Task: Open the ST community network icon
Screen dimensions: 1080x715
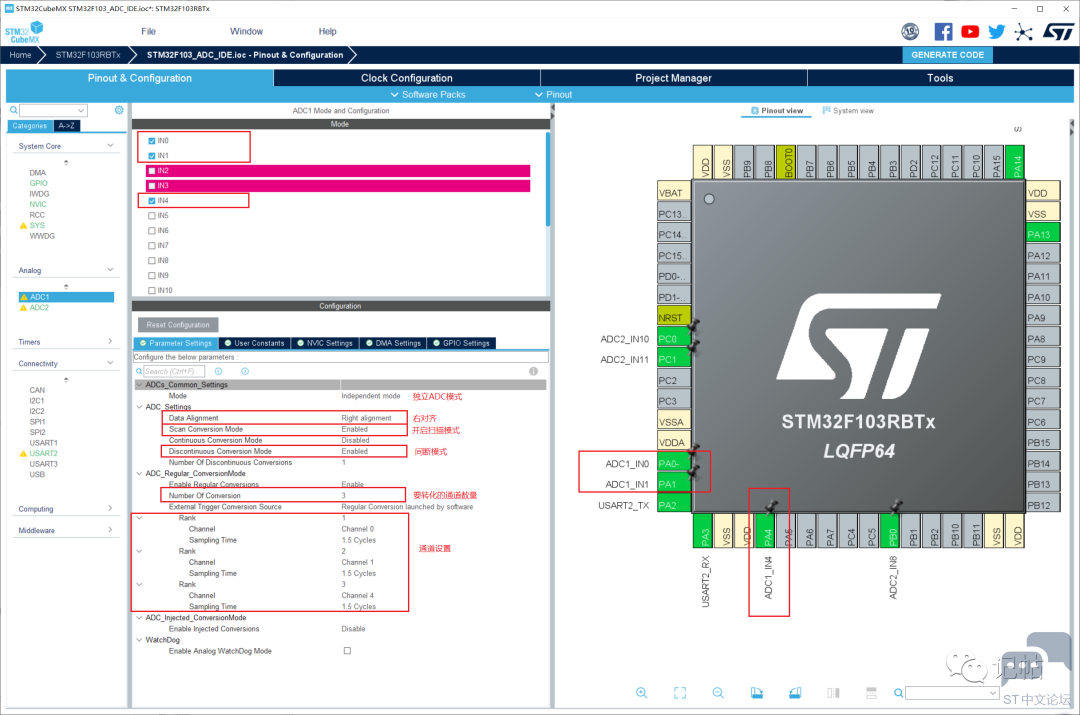Action: click(x=1024, y=32)
